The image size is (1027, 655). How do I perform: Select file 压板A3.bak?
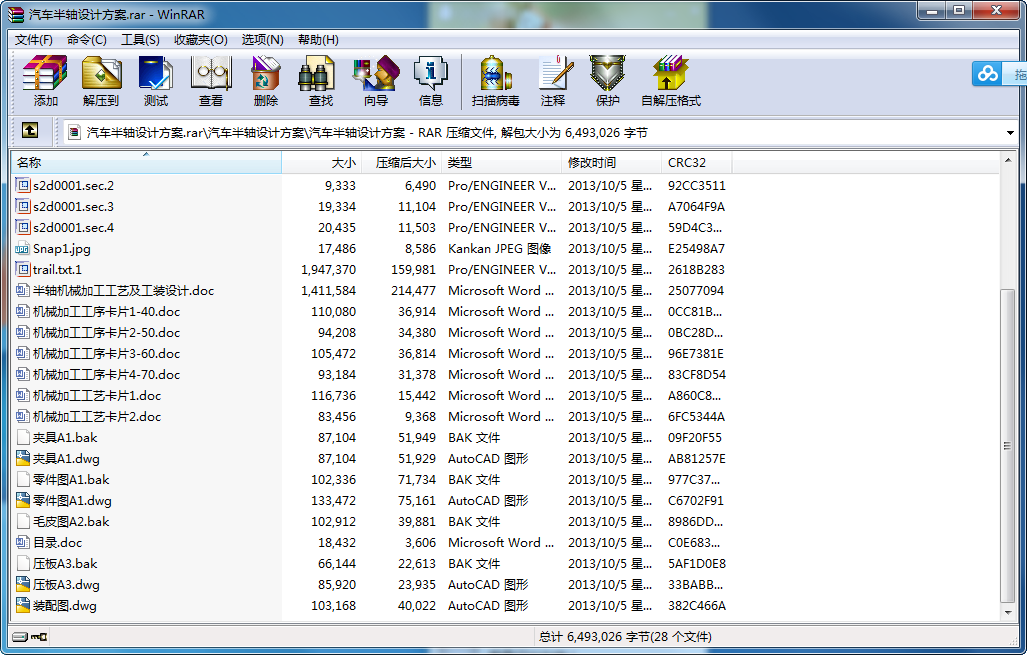[x=65, y=563]
